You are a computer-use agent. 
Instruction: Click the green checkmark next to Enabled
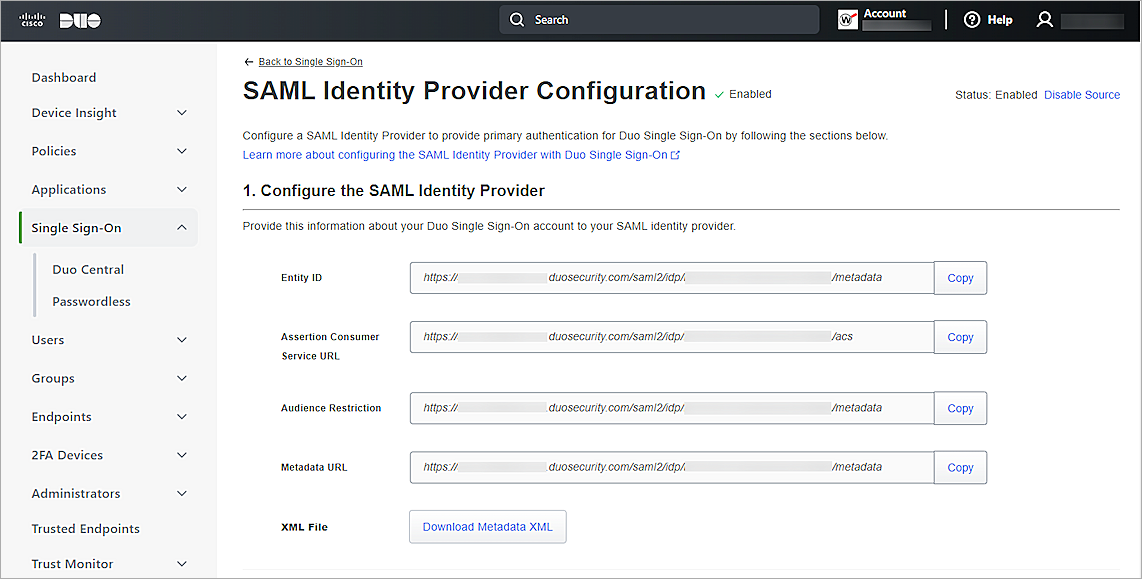coord(718,94)
